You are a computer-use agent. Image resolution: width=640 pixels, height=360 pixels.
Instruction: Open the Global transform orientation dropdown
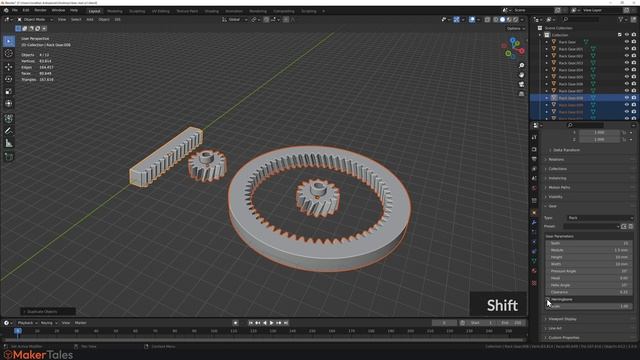click(235, 20)
